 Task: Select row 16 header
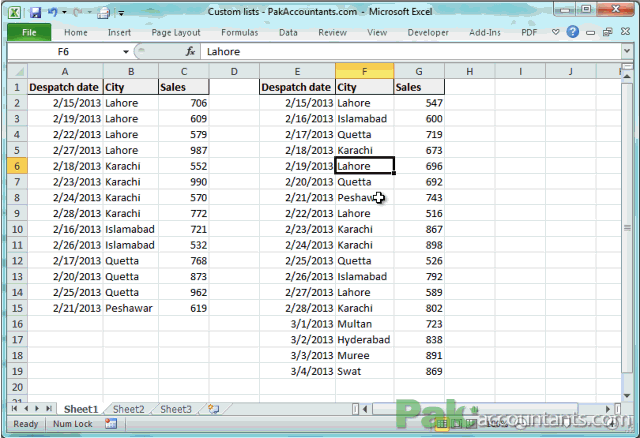(17, 324)
